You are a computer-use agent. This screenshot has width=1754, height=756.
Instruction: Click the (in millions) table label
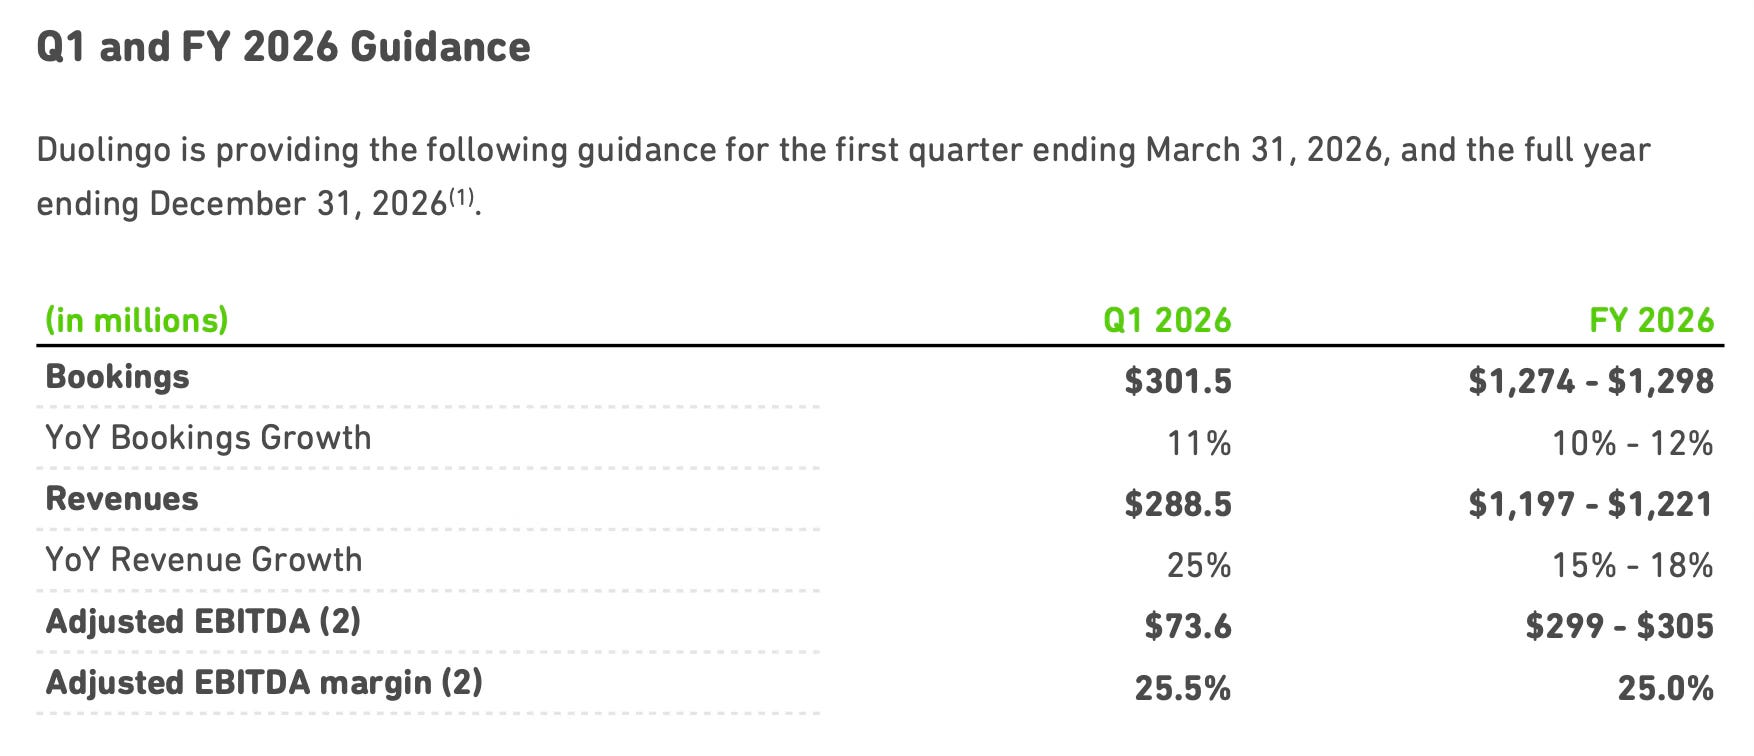(x=137, y=320)
